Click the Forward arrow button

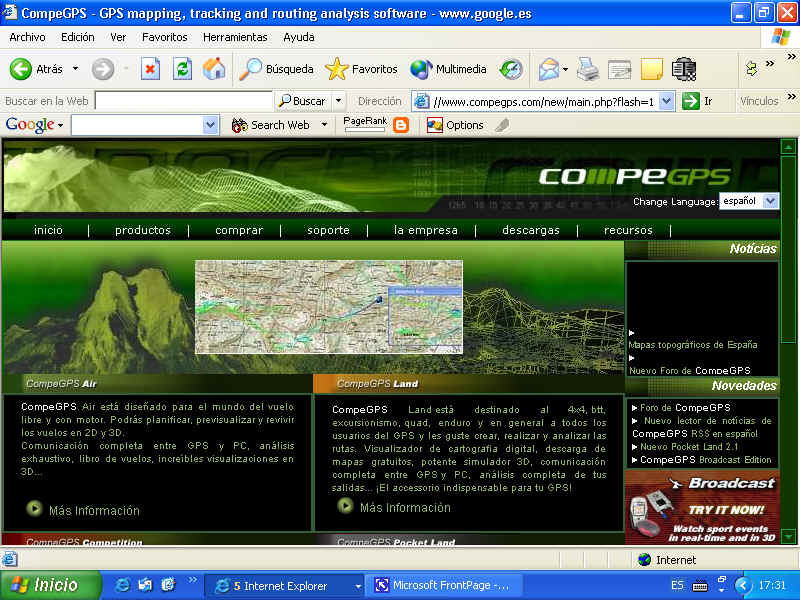[103, 69]
